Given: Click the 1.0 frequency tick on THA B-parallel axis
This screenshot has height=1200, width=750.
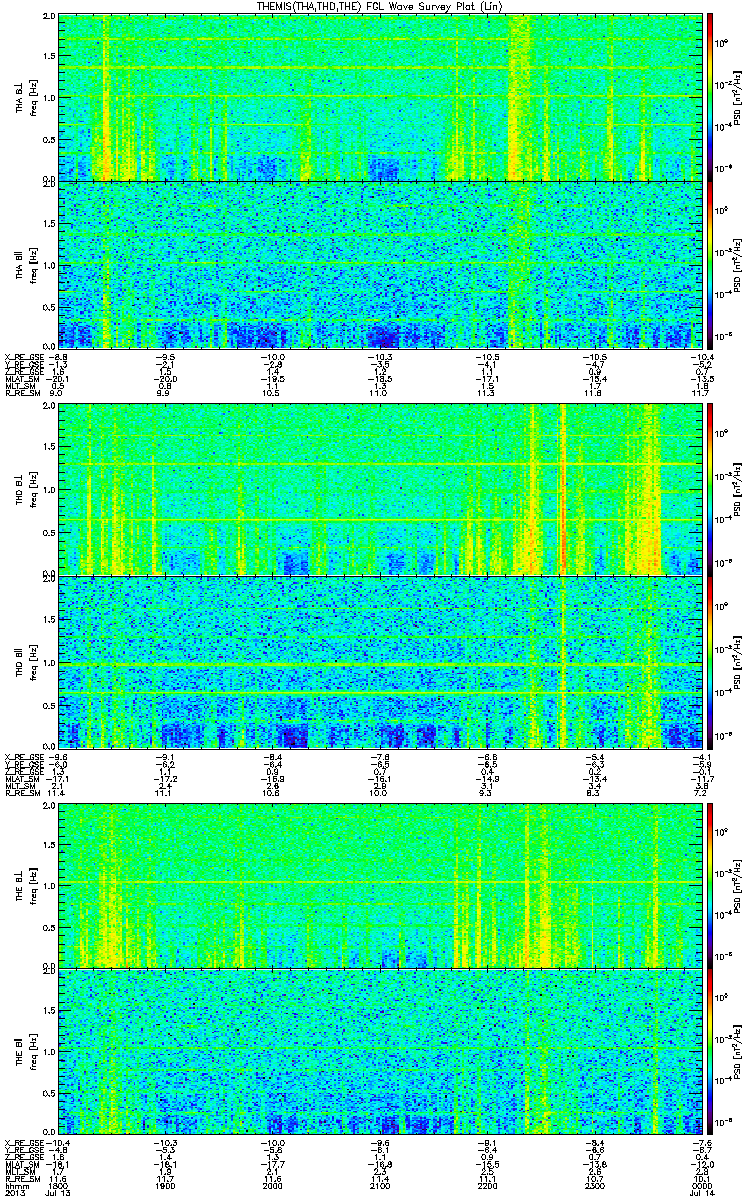Looking at the screenshot, I should click(x=49, y=264).
